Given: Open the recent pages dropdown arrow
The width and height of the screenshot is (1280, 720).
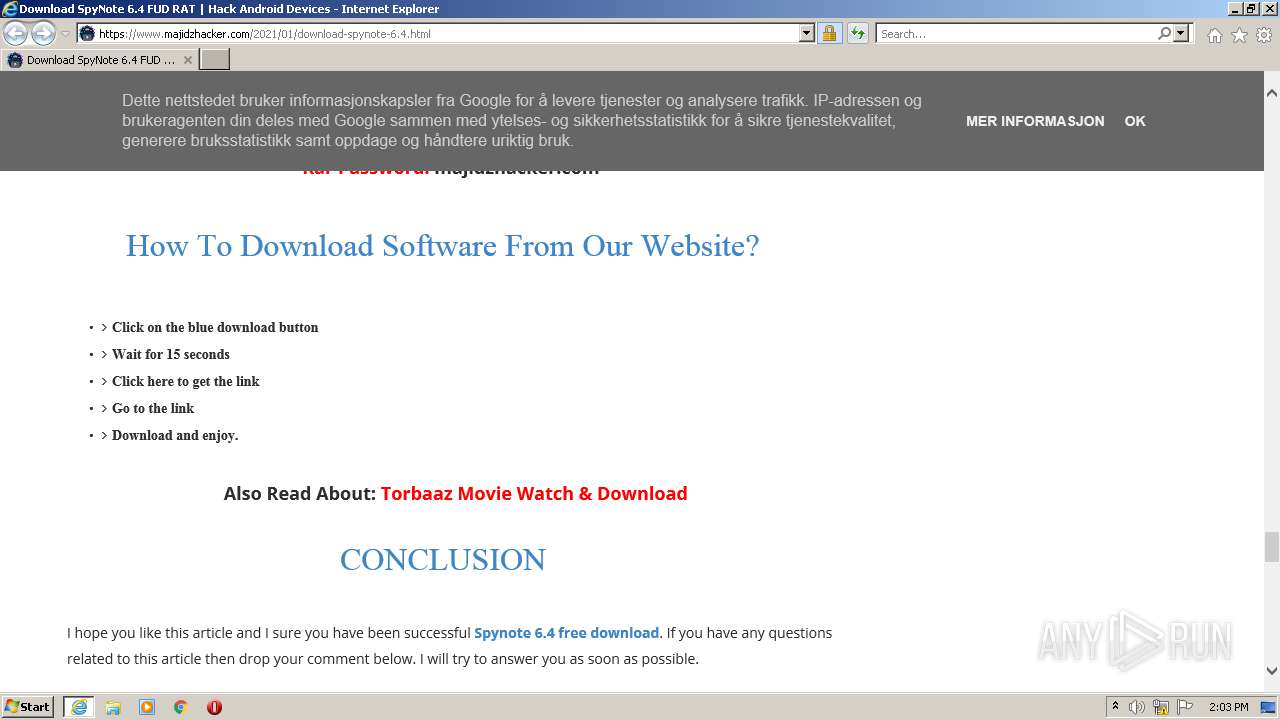Looking at the screenshot, I should [x=65, y=34].
